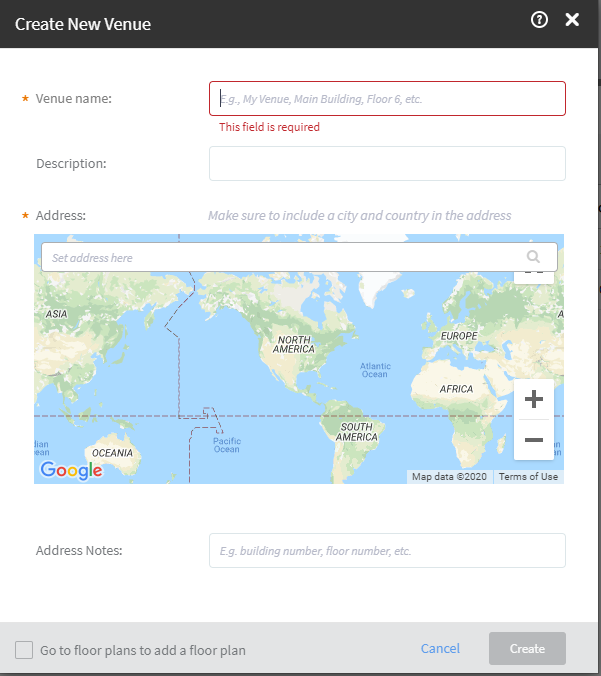Screen dimensions: 601x676
Task: Zoom in on the map with plus button
Action: 534,399
